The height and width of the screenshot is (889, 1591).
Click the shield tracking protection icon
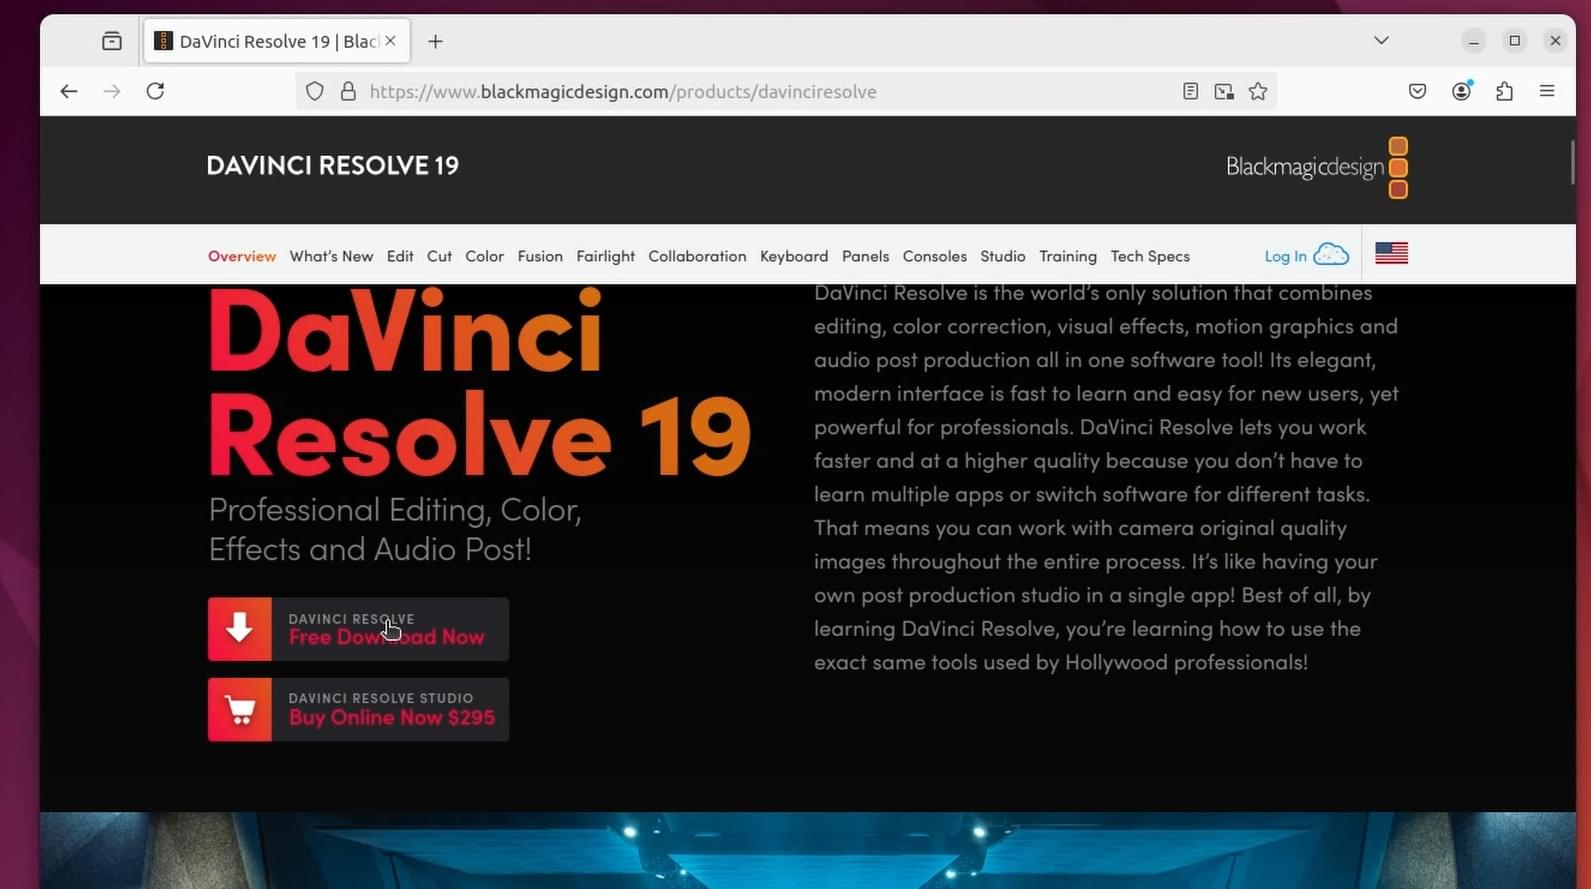(x=315, y=91)
